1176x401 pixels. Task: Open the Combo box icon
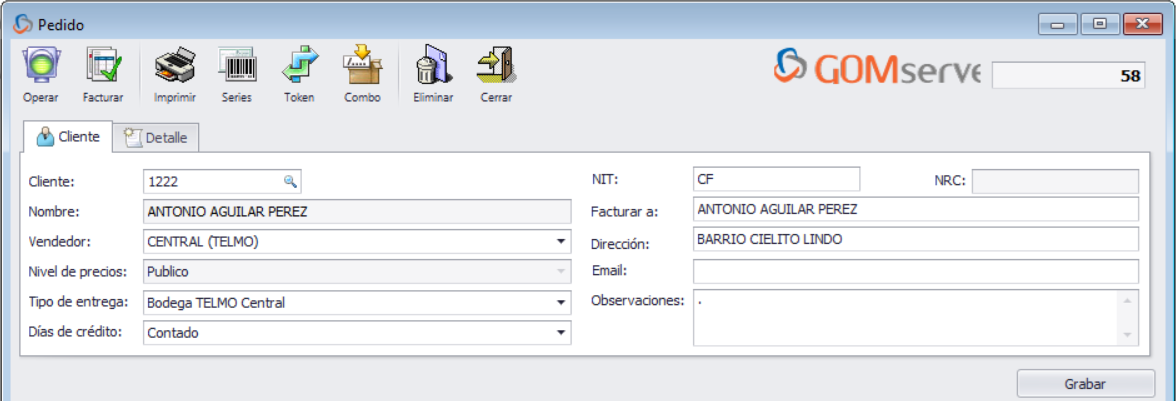coord(362,66)
